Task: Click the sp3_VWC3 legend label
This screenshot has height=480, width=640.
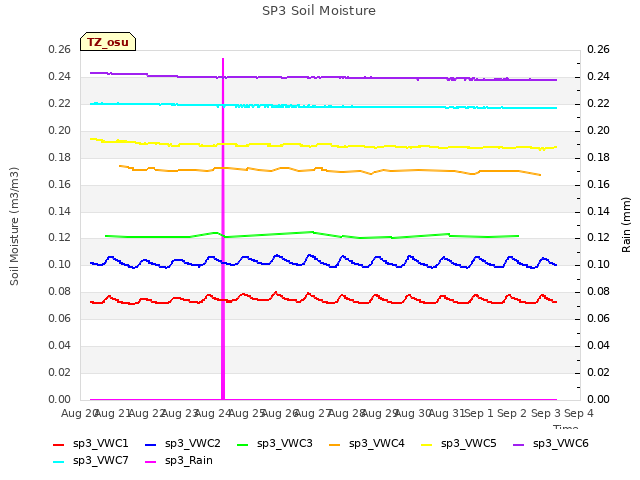Action: point(284,444)
